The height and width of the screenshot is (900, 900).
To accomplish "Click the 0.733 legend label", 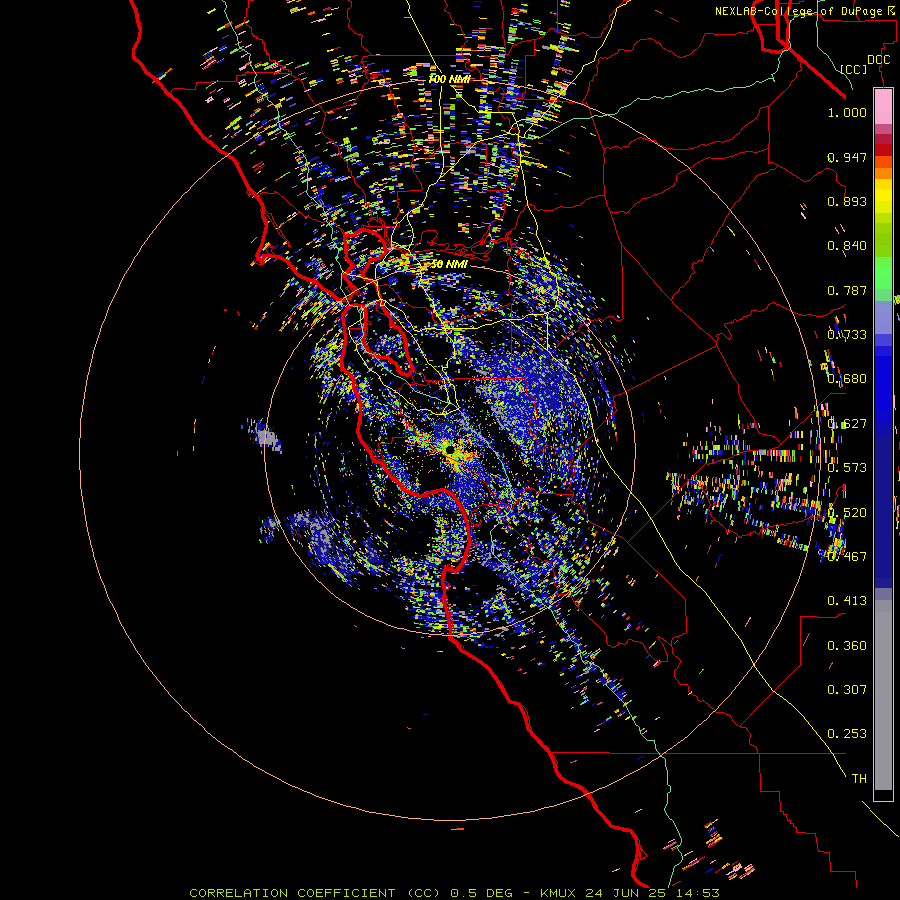I will point(847,335).
